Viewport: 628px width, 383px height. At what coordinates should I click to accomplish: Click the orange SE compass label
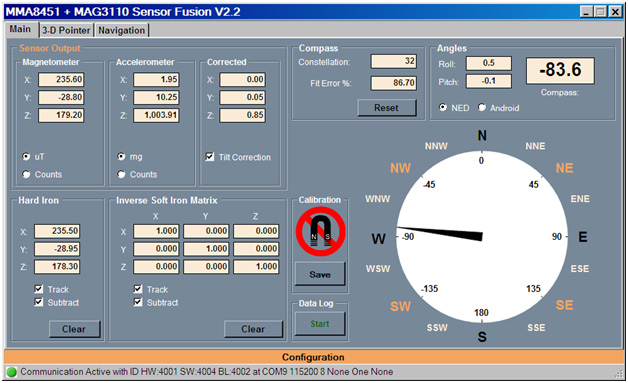564,305
